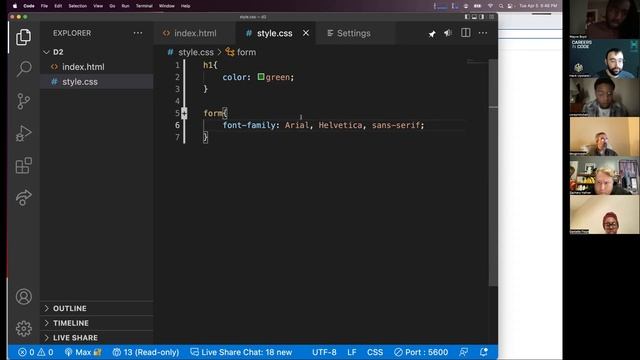Click the feedback icon in status bar
Viewport: 640px width, 360px height.
tap(464, 352)
